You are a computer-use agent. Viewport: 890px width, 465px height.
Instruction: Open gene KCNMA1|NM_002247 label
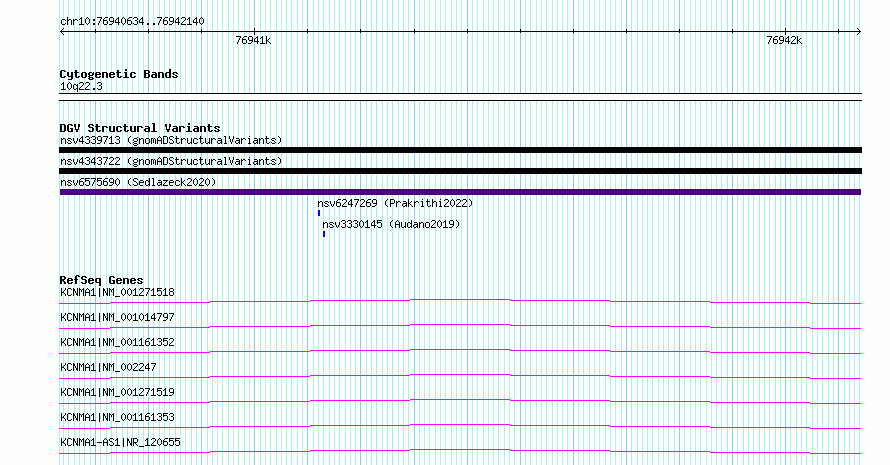pyautogui.click(x=108, y=367)
